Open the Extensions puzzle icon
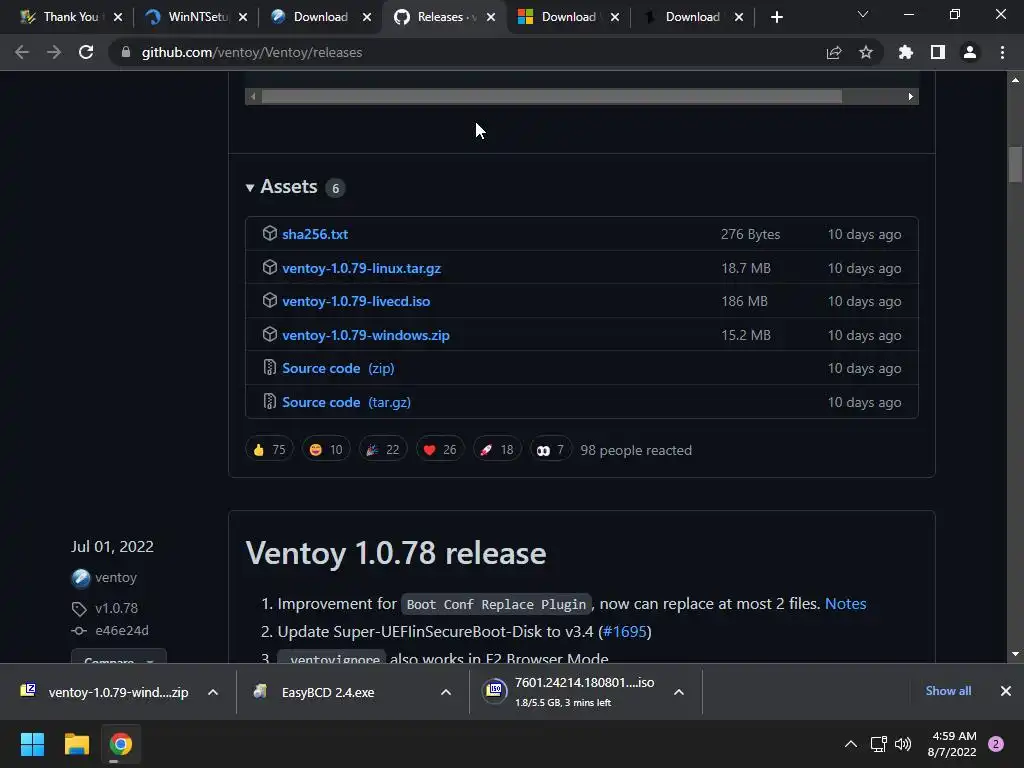 coord(906,52)
